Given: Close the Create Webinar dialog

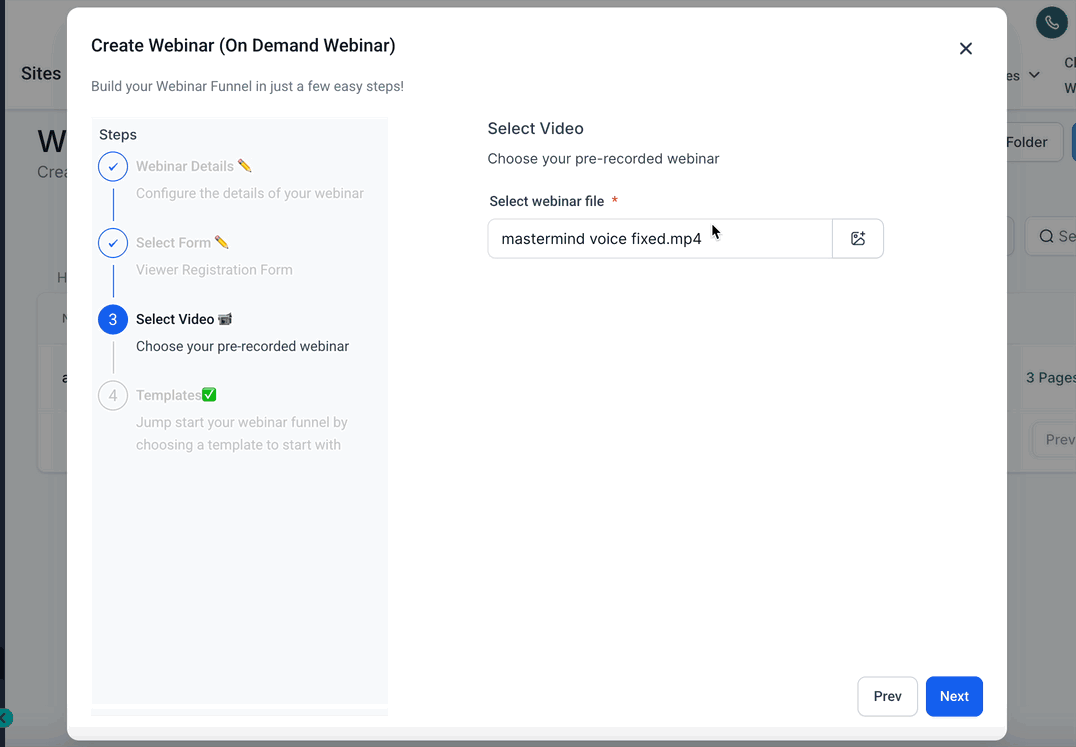Looking at the screenshot, I should tap(965, 49).
